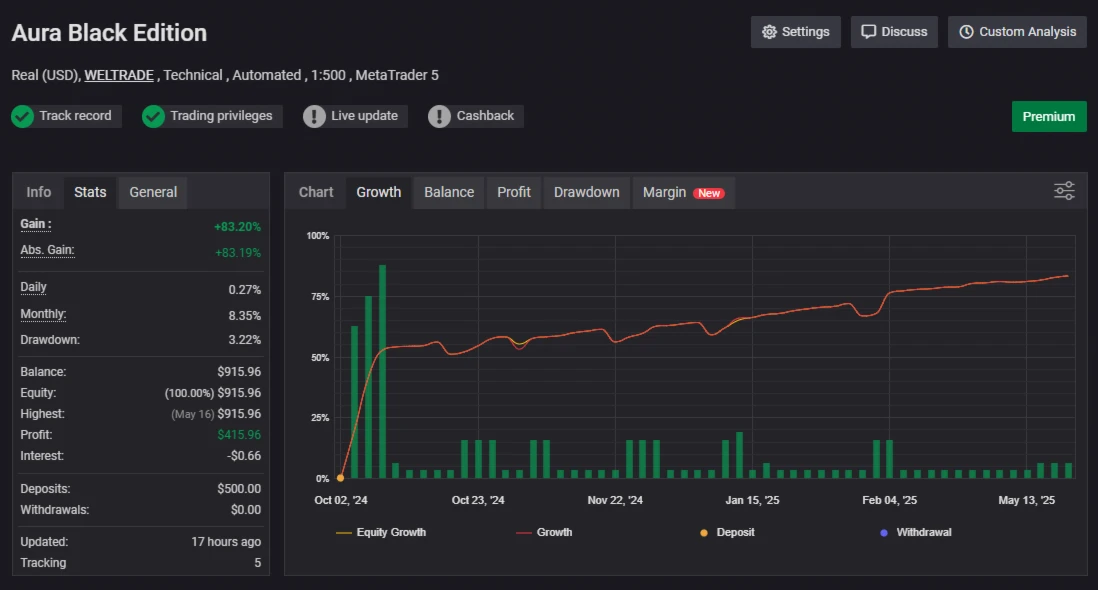Open chart filter options sliders icon
This screenshot has width=1098, height=590.
point(1064,191)
